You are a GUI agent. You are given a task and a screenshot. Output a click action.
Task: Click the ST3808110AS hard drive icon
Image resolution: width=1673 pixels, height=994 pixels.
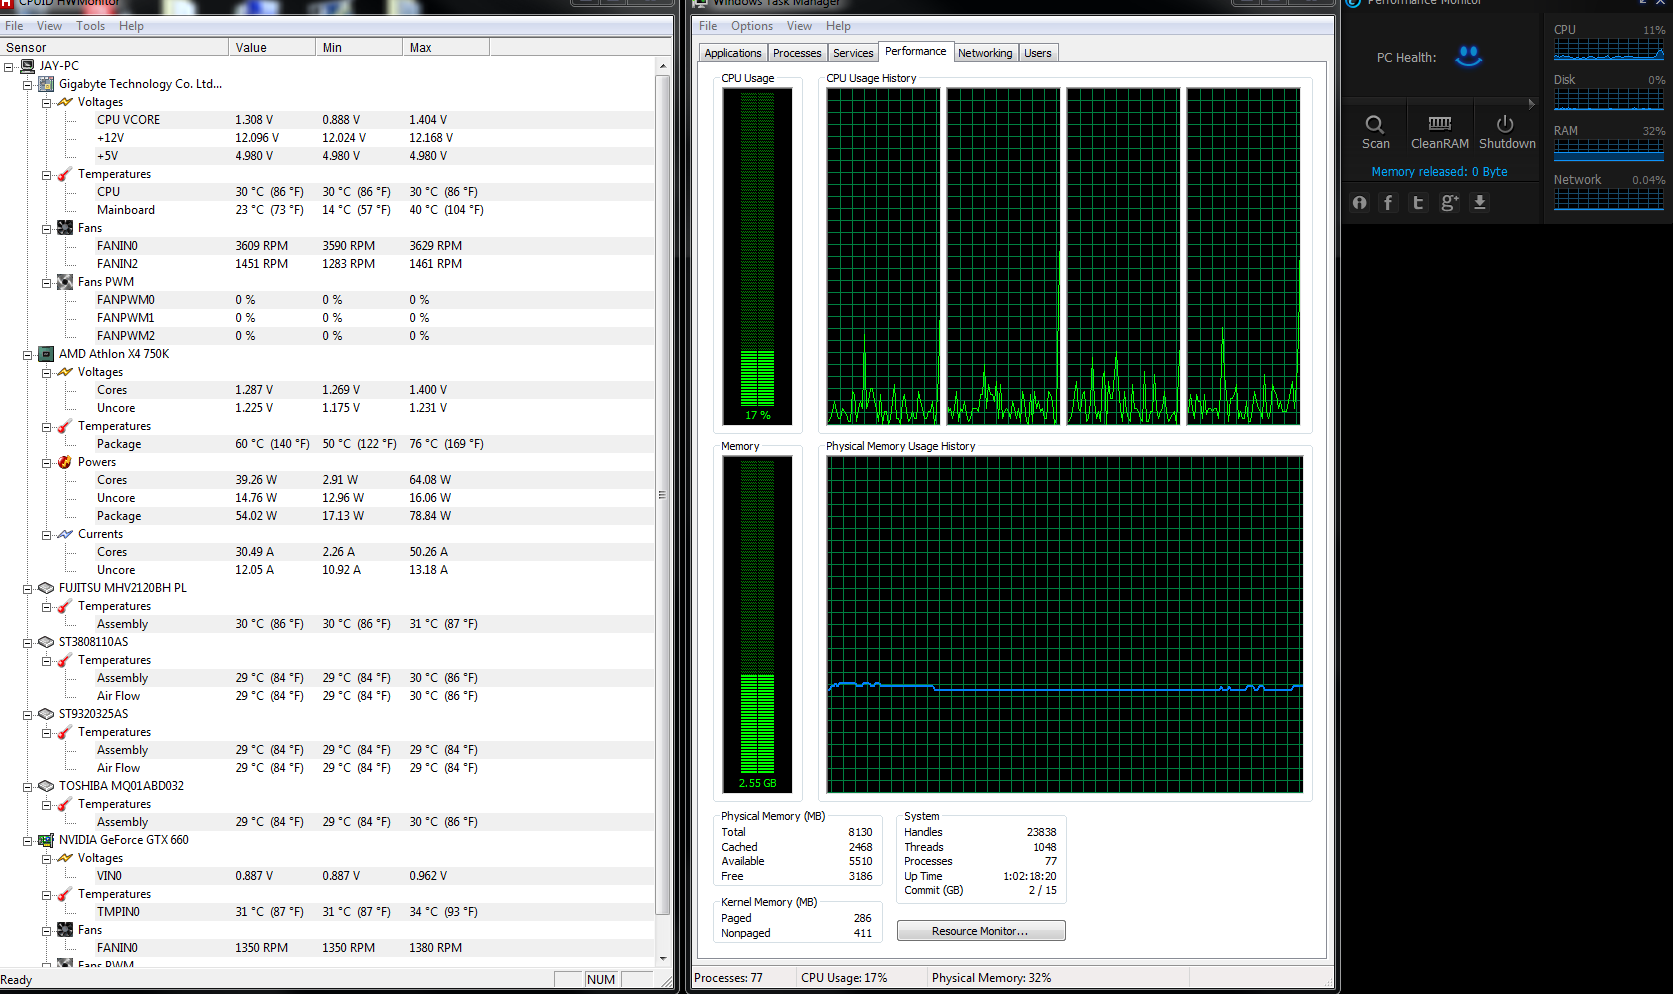(x=46, y=642)
